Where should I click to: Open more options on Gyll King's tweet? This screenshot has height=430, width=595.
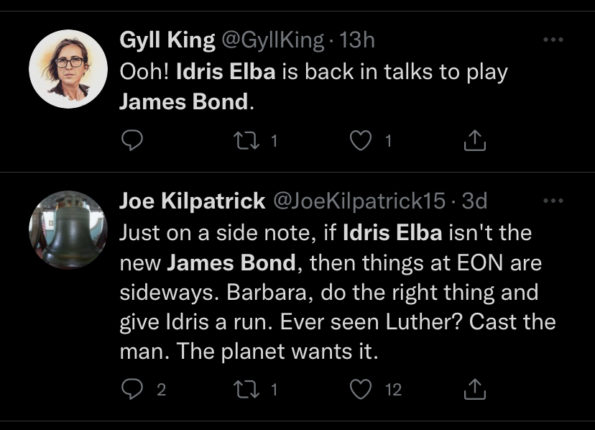point(553,39)
